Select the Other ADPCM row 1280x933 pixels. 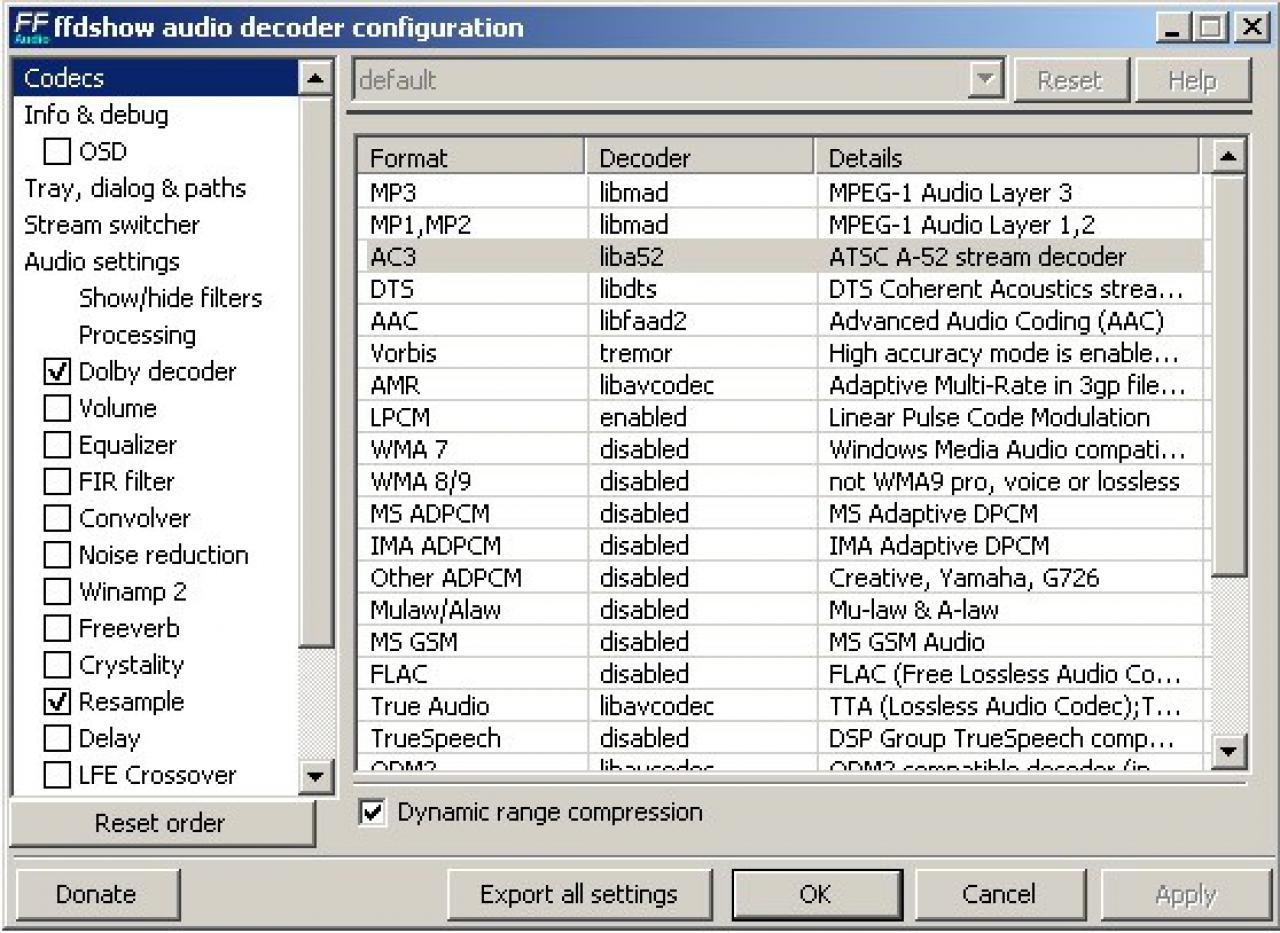tap(780, 578)
